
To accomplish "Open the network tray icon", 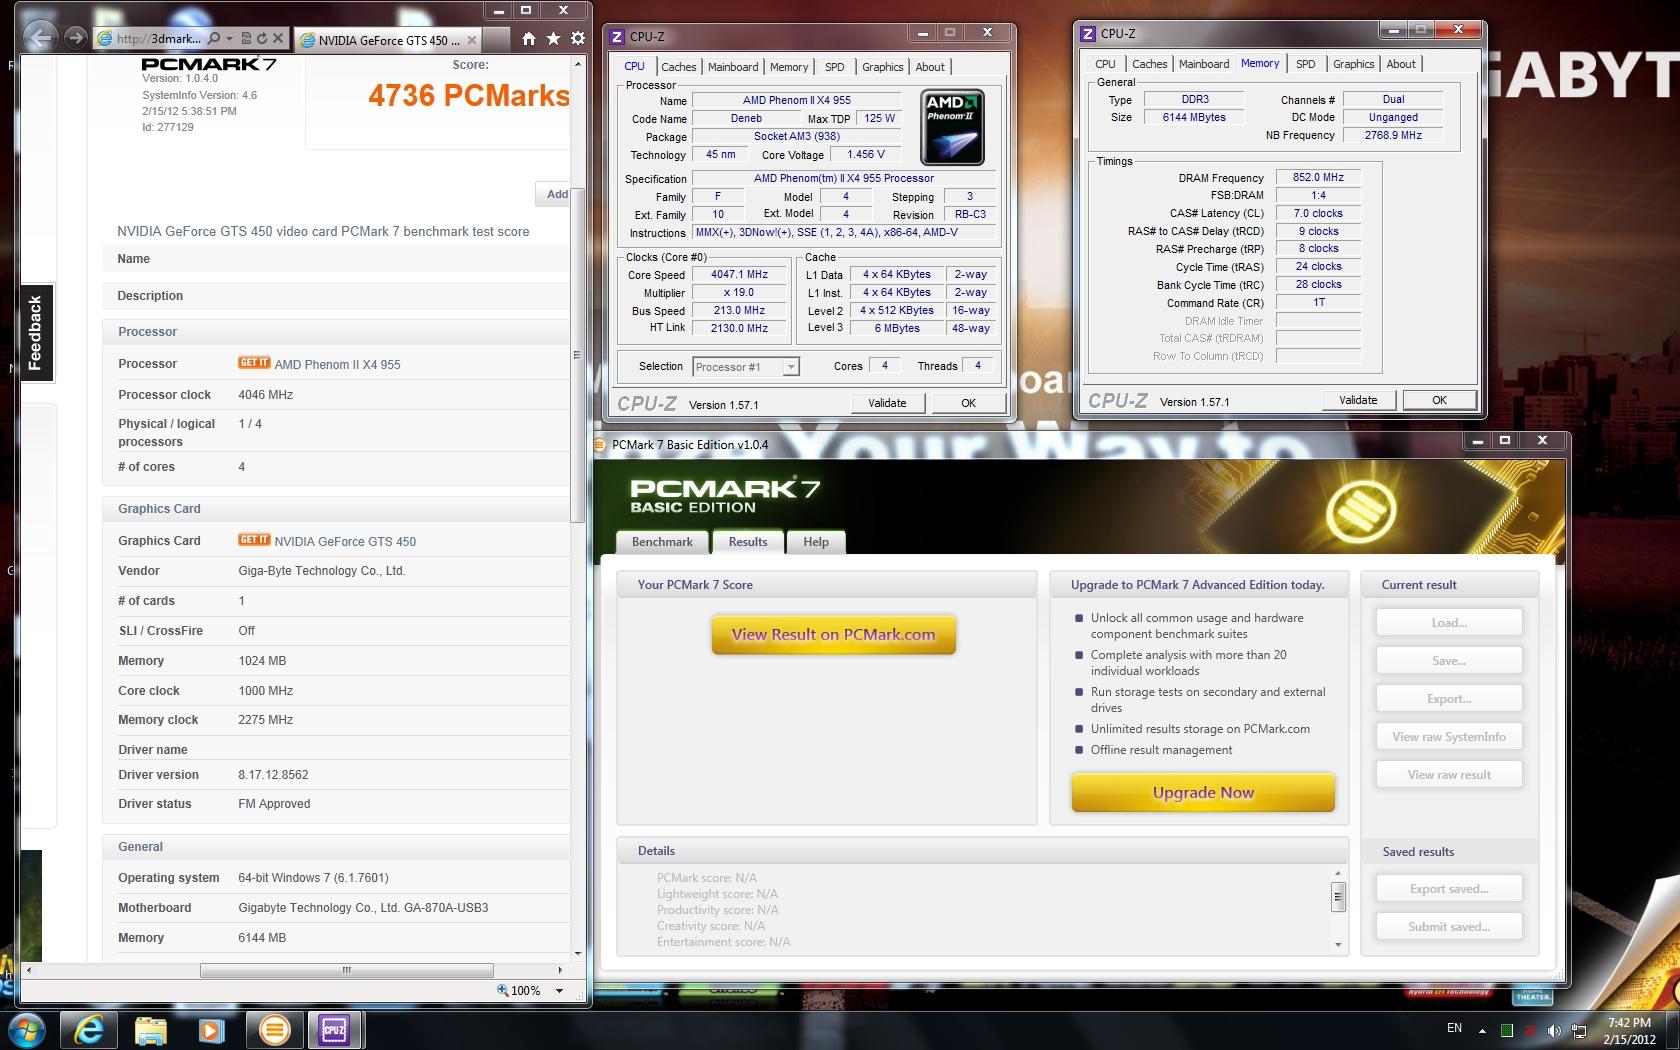I will [1579, 1030].
